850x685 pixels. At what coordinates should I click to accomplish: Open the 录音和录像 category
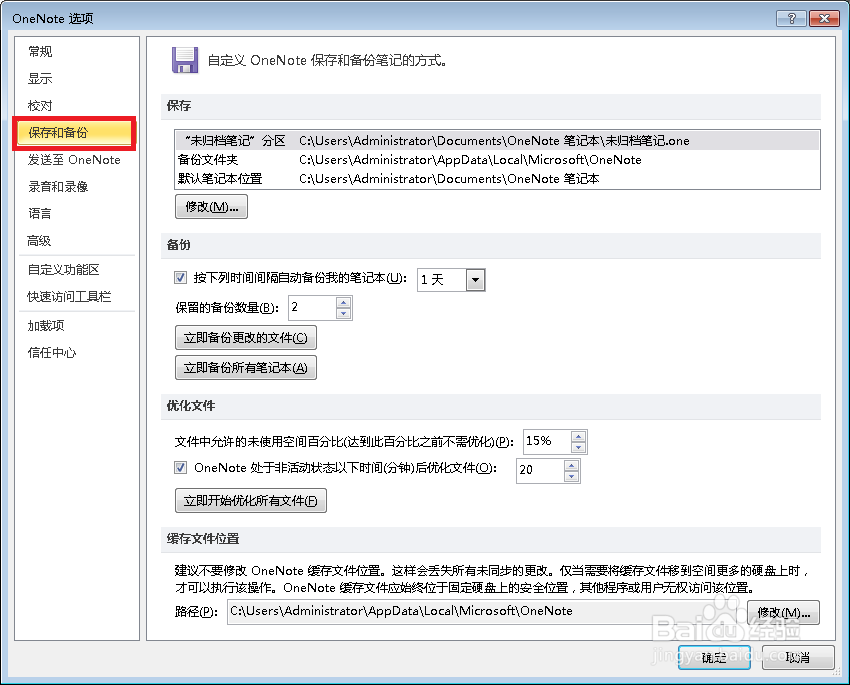pyautogui.click(x=58, y=187)
